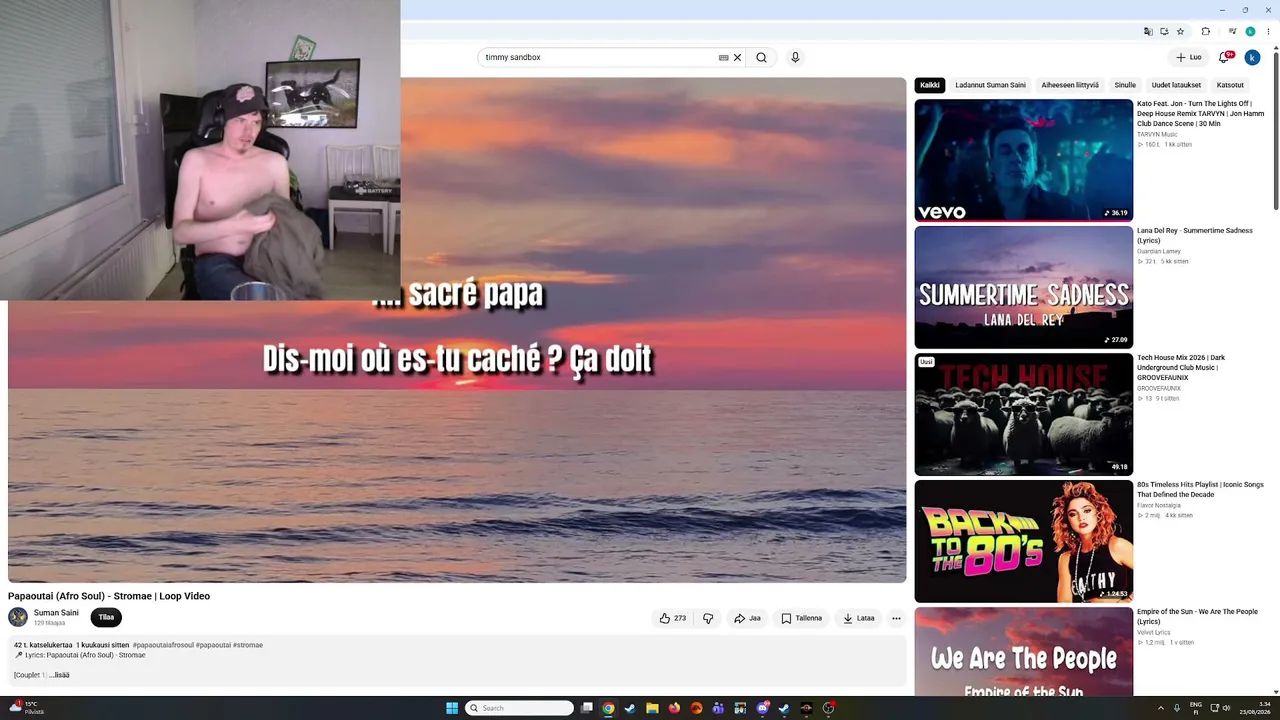The height and width of the screenshot is (720, 1280).
Task: Open the Kato Feat. Jon video thumbnail
Action: tap(1024, 160)
